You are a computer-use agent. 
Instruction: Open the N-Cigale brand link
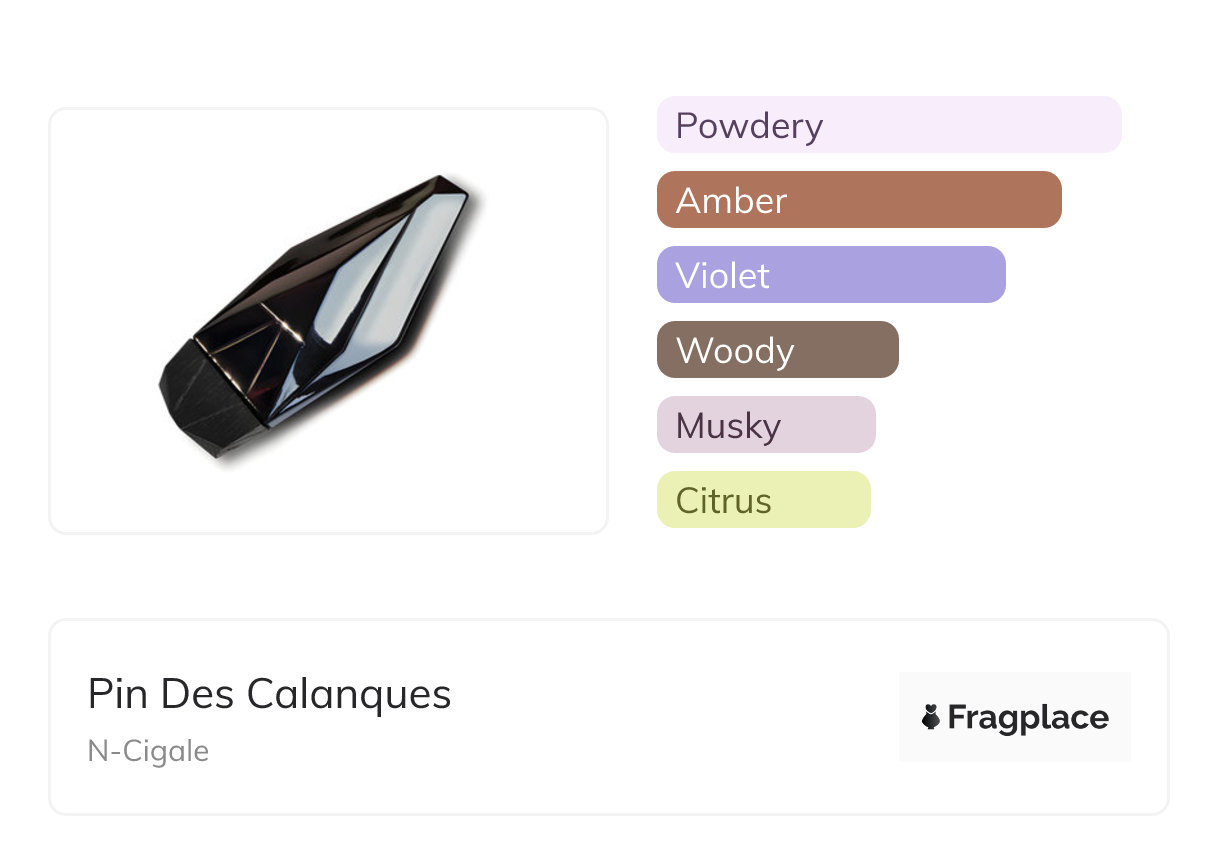148,751
